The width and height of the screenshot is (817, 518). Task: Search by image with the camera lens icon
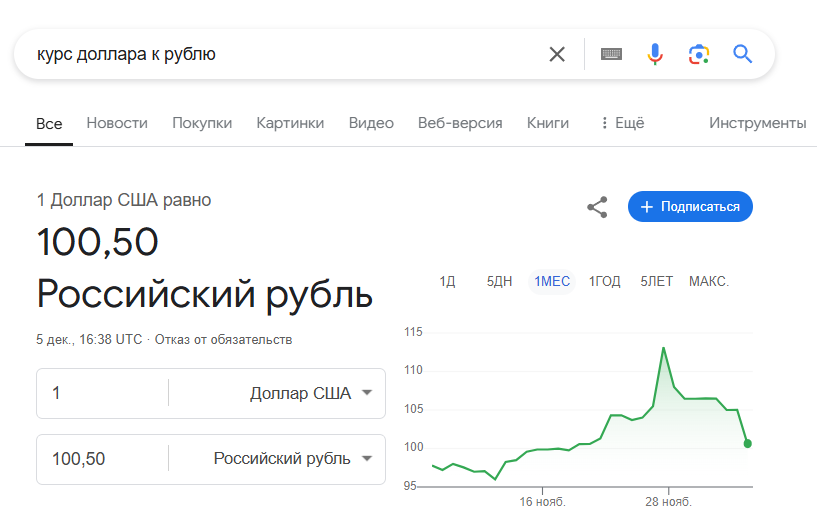(x=699, y=54)
